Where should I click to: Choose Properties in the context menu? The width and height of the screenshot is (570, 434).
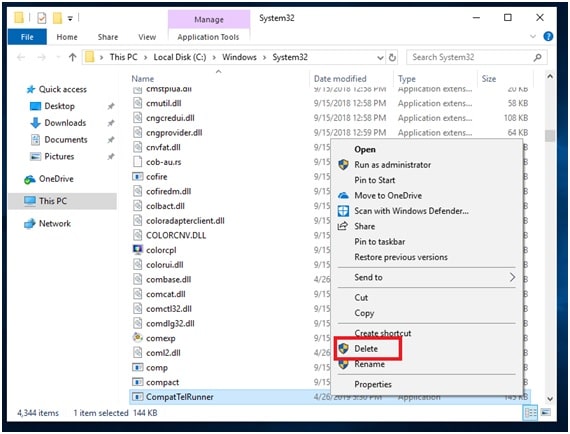[x=373, y=384]
